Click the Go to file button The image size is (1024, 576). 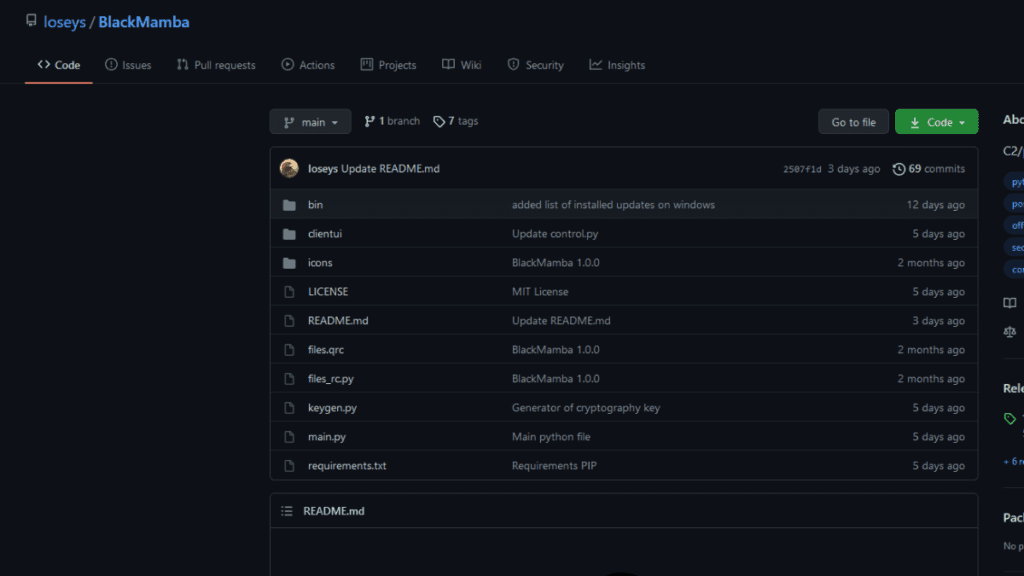(x=854, y=122)
